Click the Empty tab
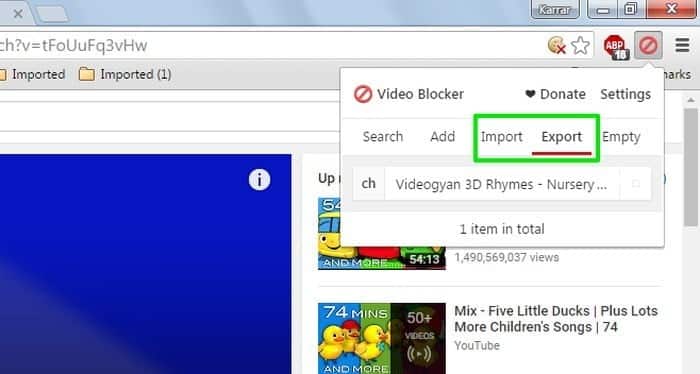 point(621,137)
